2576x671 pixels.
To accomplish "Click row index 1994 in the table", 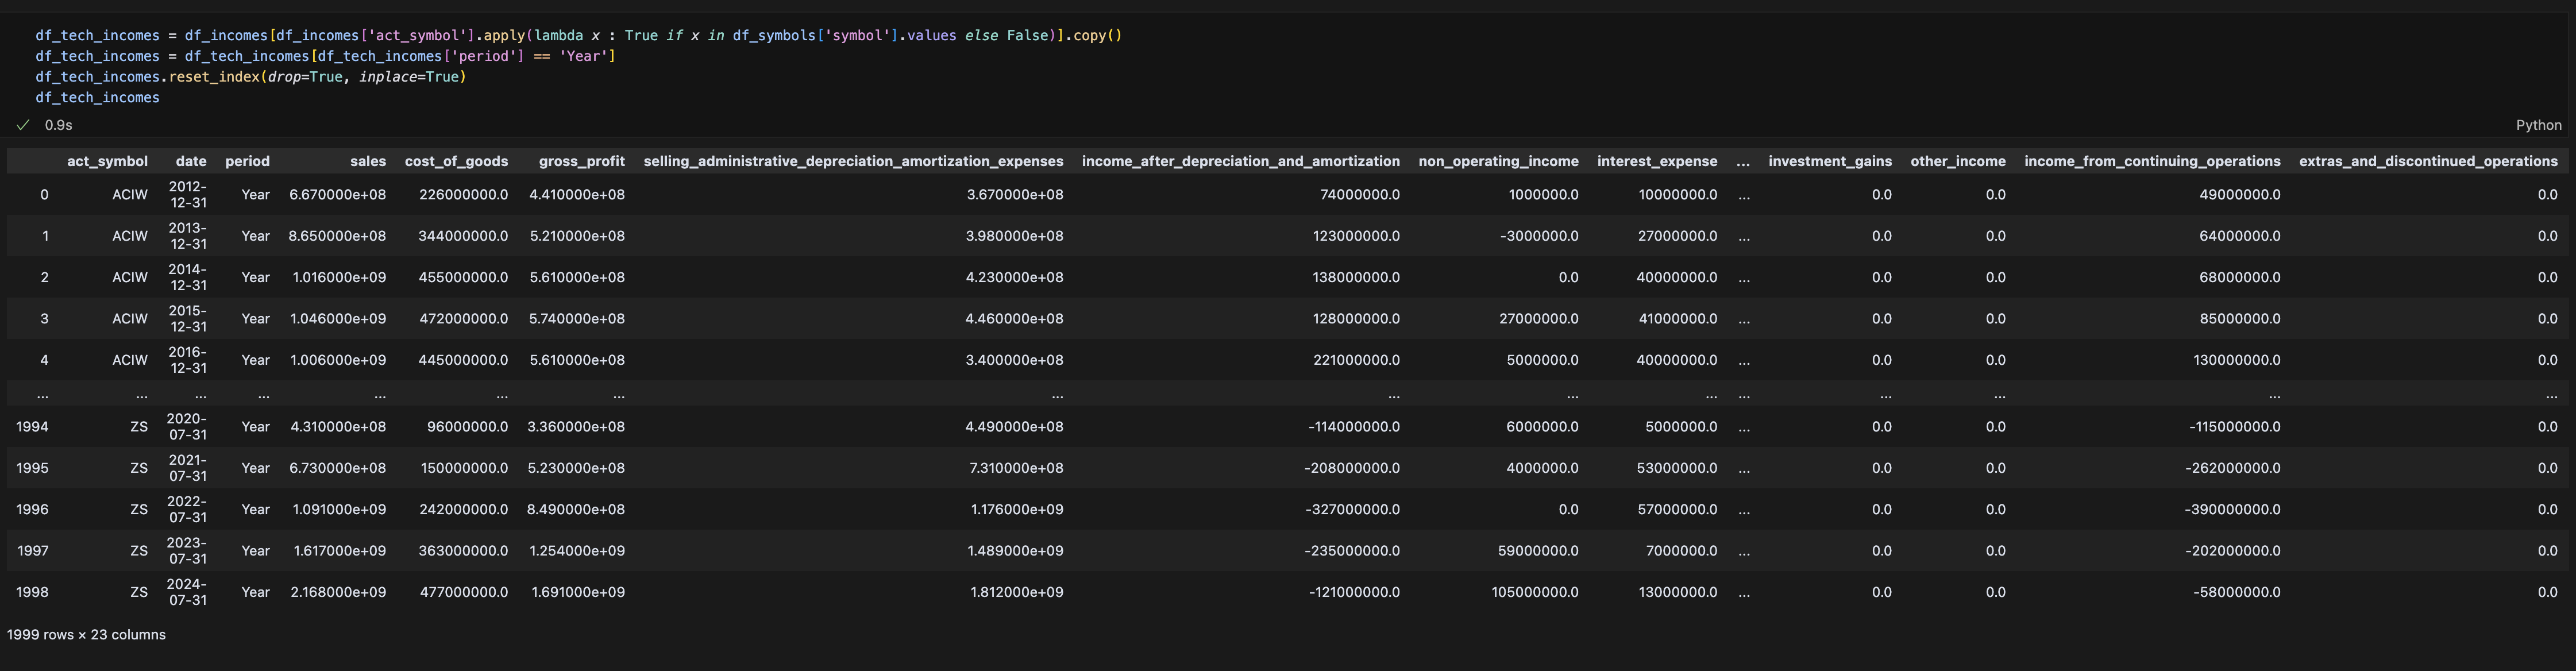I will point(32,427).
